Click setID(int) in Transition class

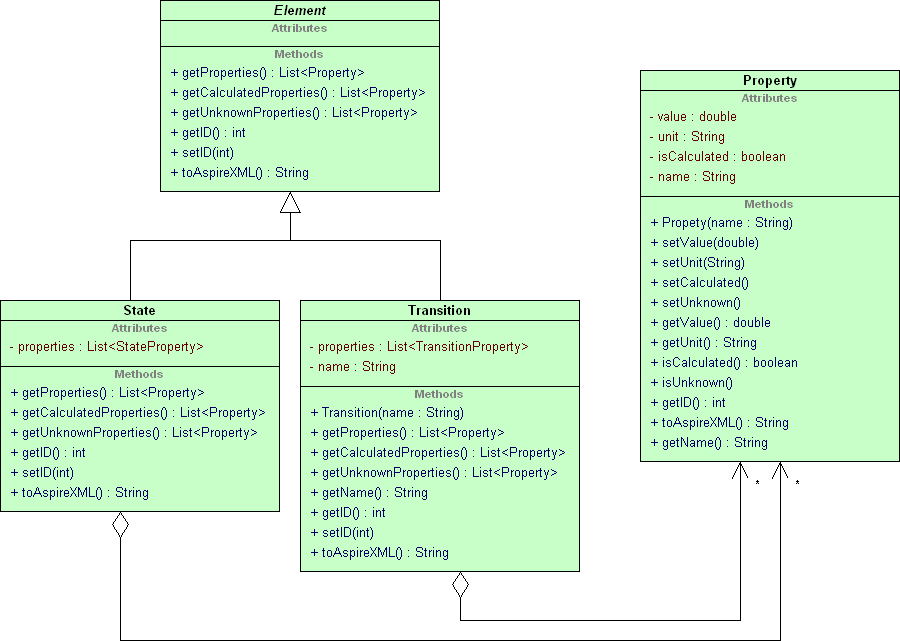point(342,533)
